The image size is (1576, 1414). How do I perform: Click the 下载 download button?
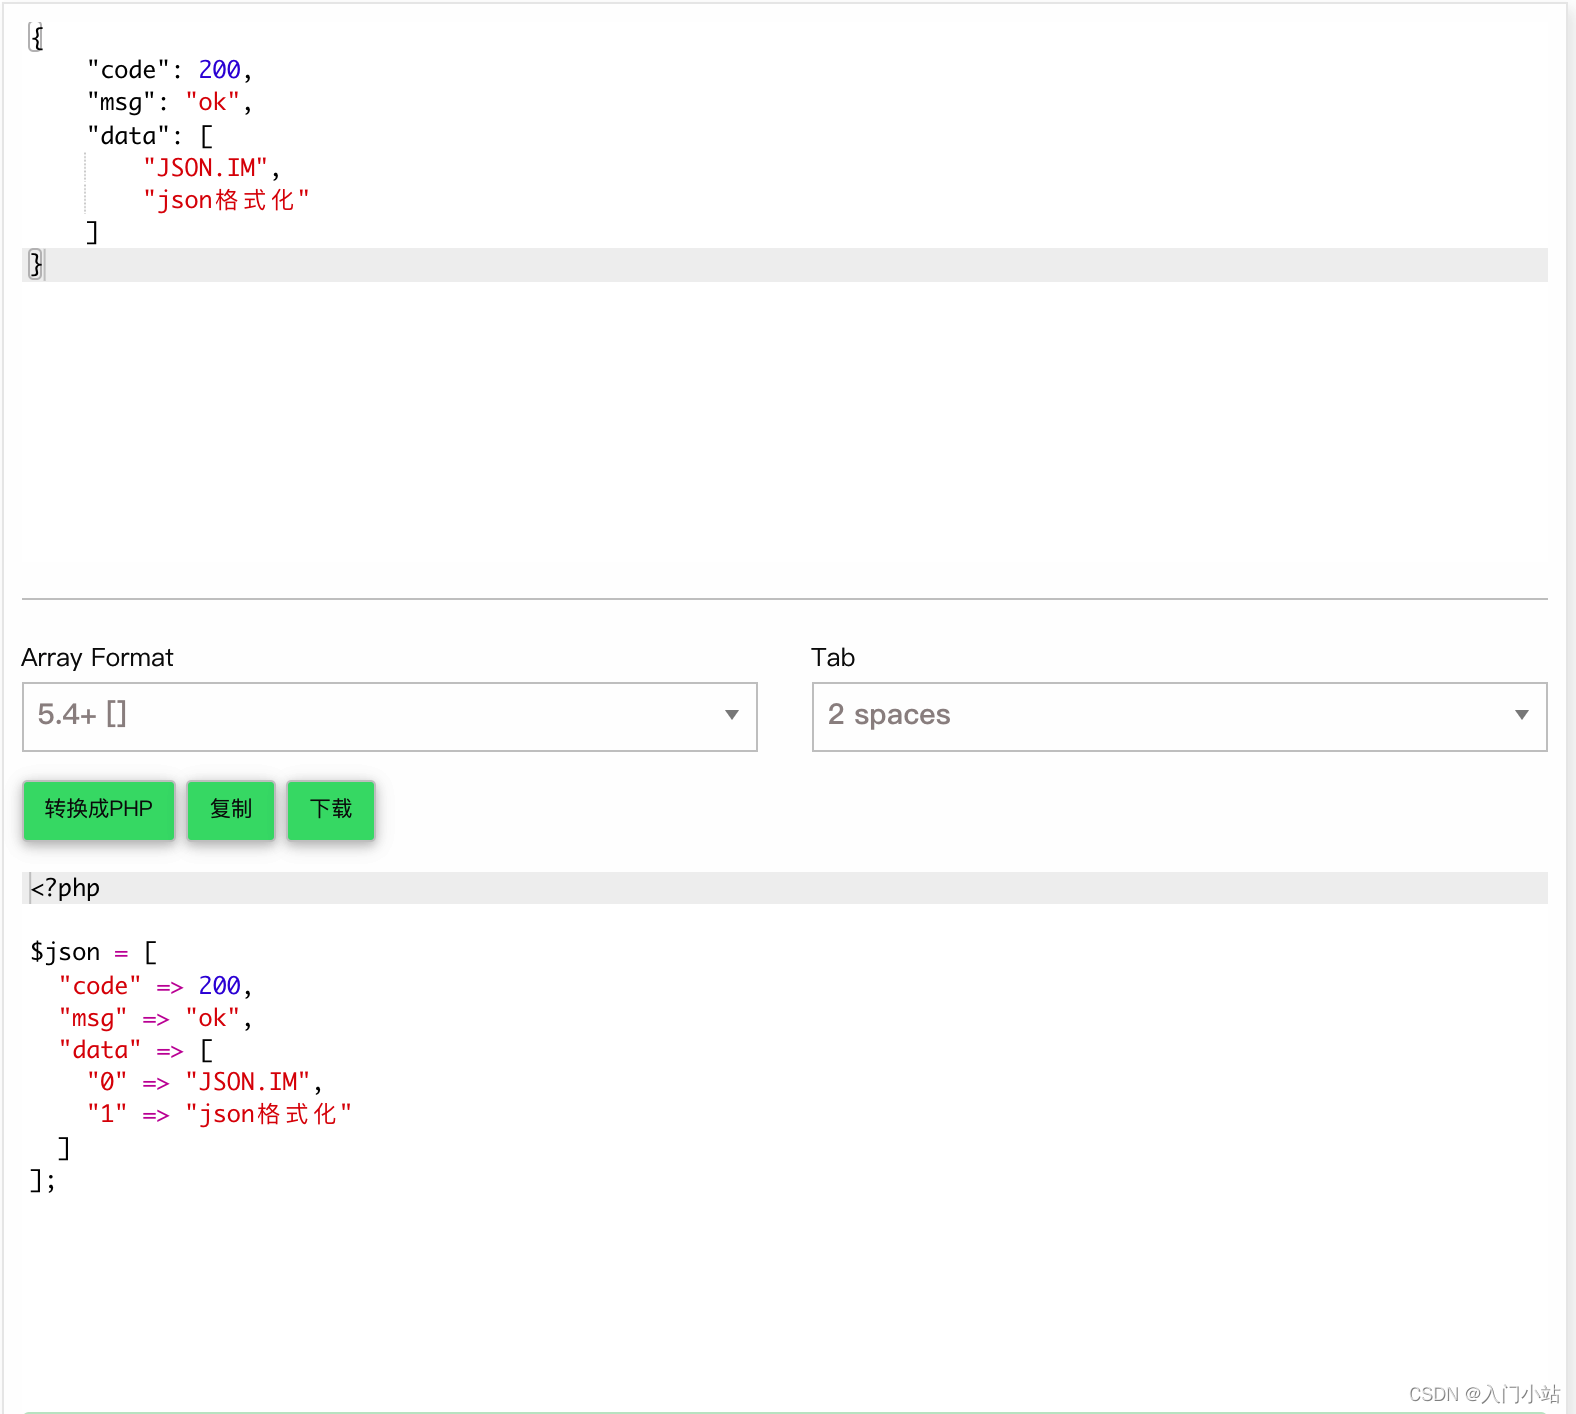(331, 809)
